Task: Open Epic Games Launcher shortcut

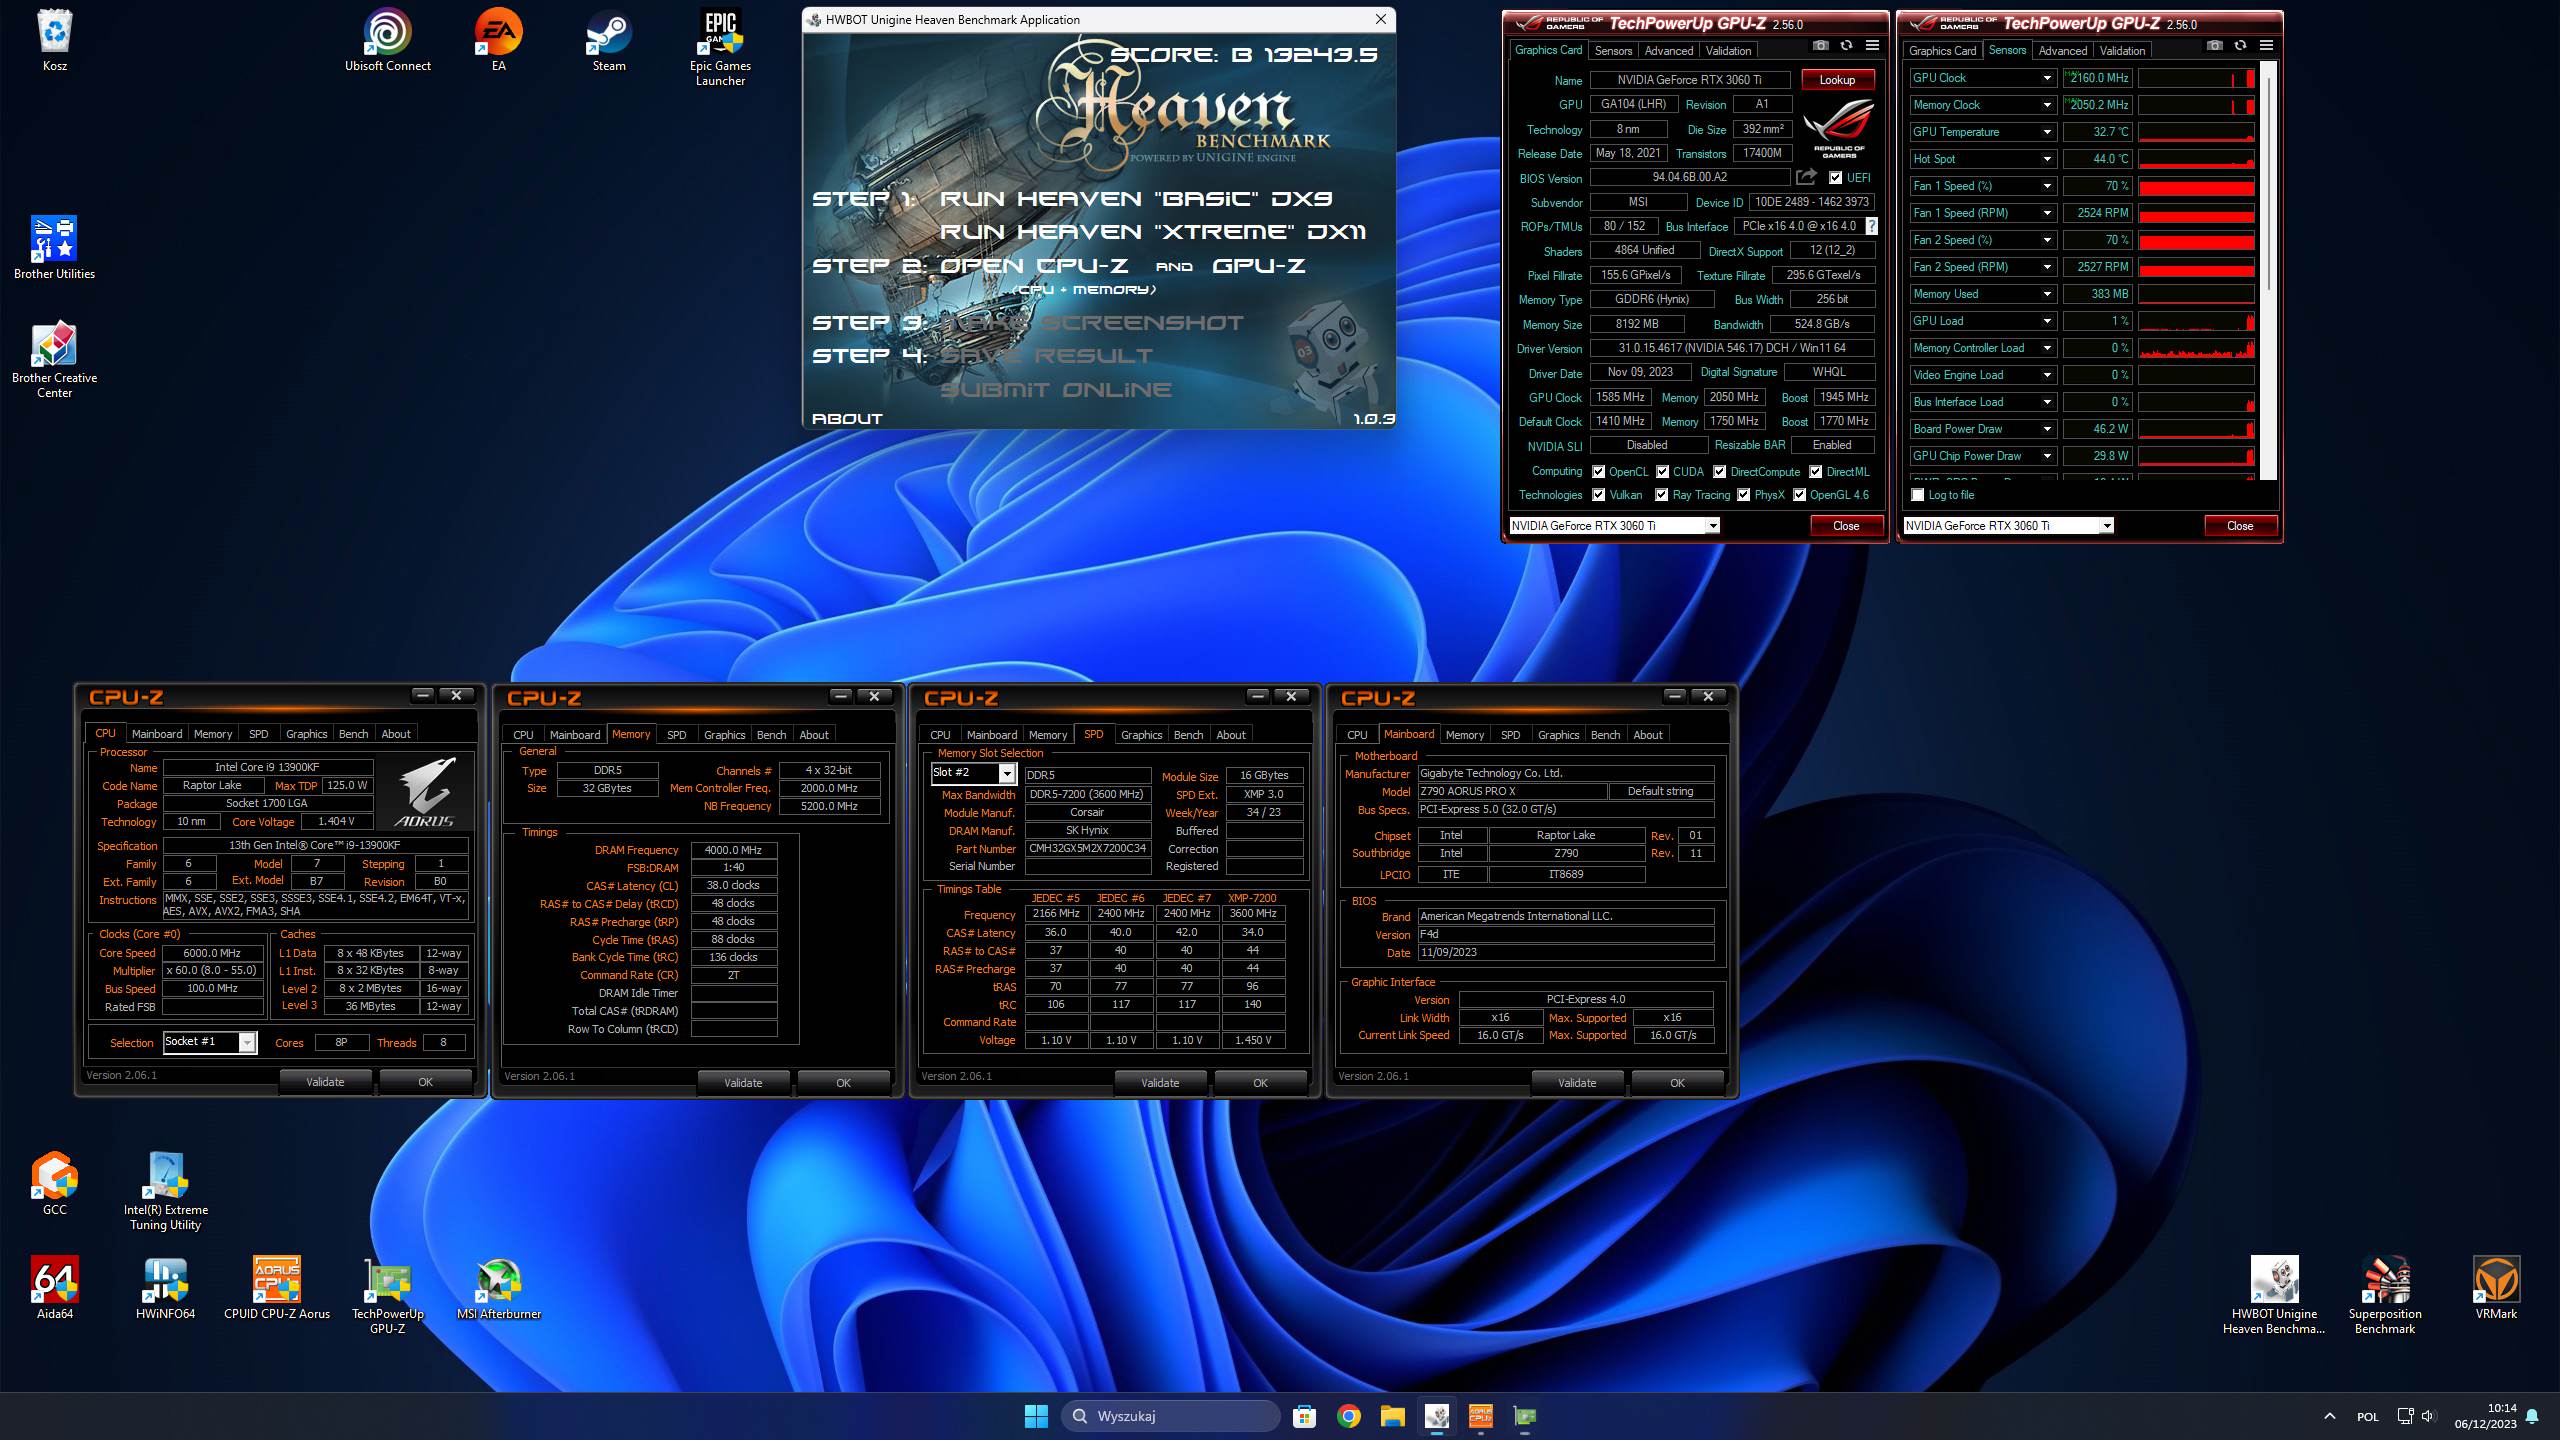Action: click(x=720, y=47)
